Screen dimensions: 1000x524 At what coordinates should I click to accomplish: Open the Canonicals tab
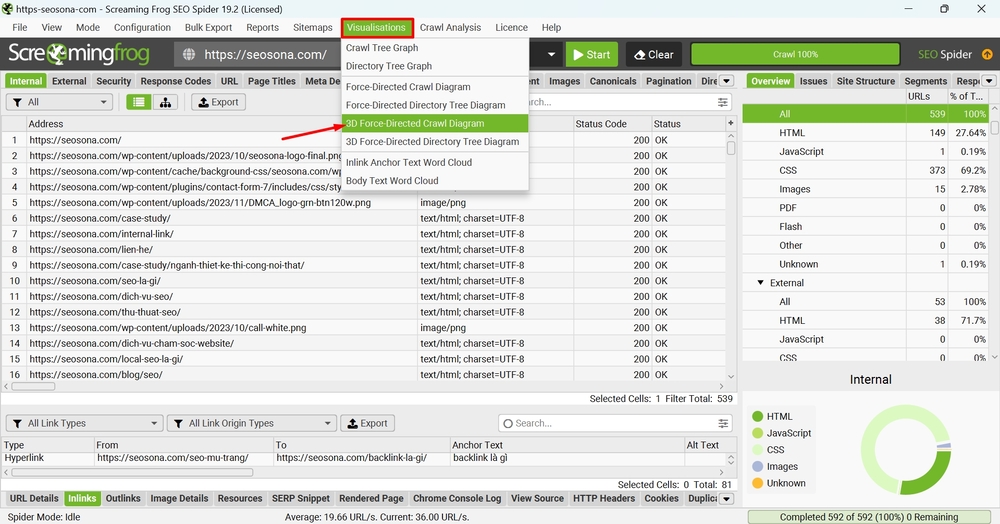(613, 81)
